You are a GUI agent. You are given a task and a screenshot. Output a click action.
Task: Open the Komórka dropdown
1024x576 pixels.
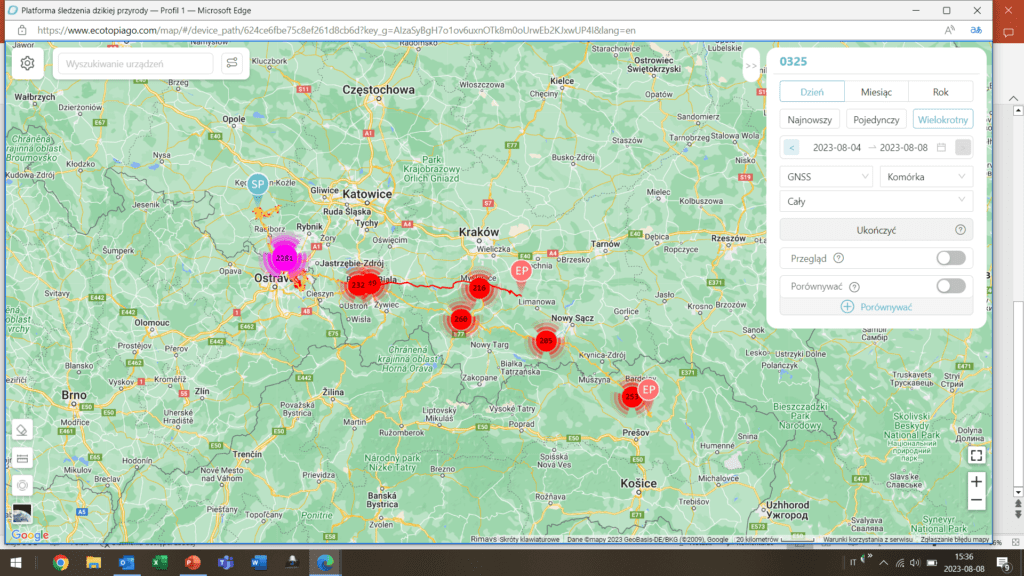click(x=925, y=176)
